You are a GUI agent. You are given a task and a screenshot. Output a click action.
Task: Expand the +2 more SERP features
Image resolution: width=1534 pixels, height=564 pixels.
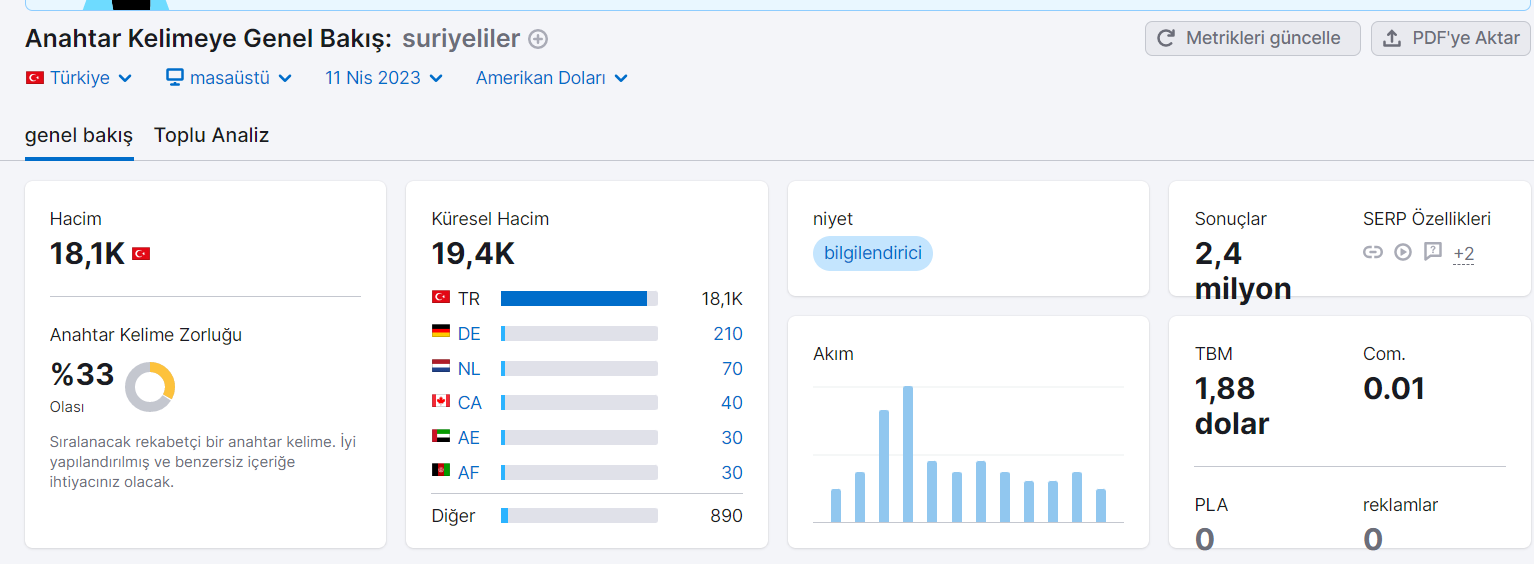[1464, 254]
